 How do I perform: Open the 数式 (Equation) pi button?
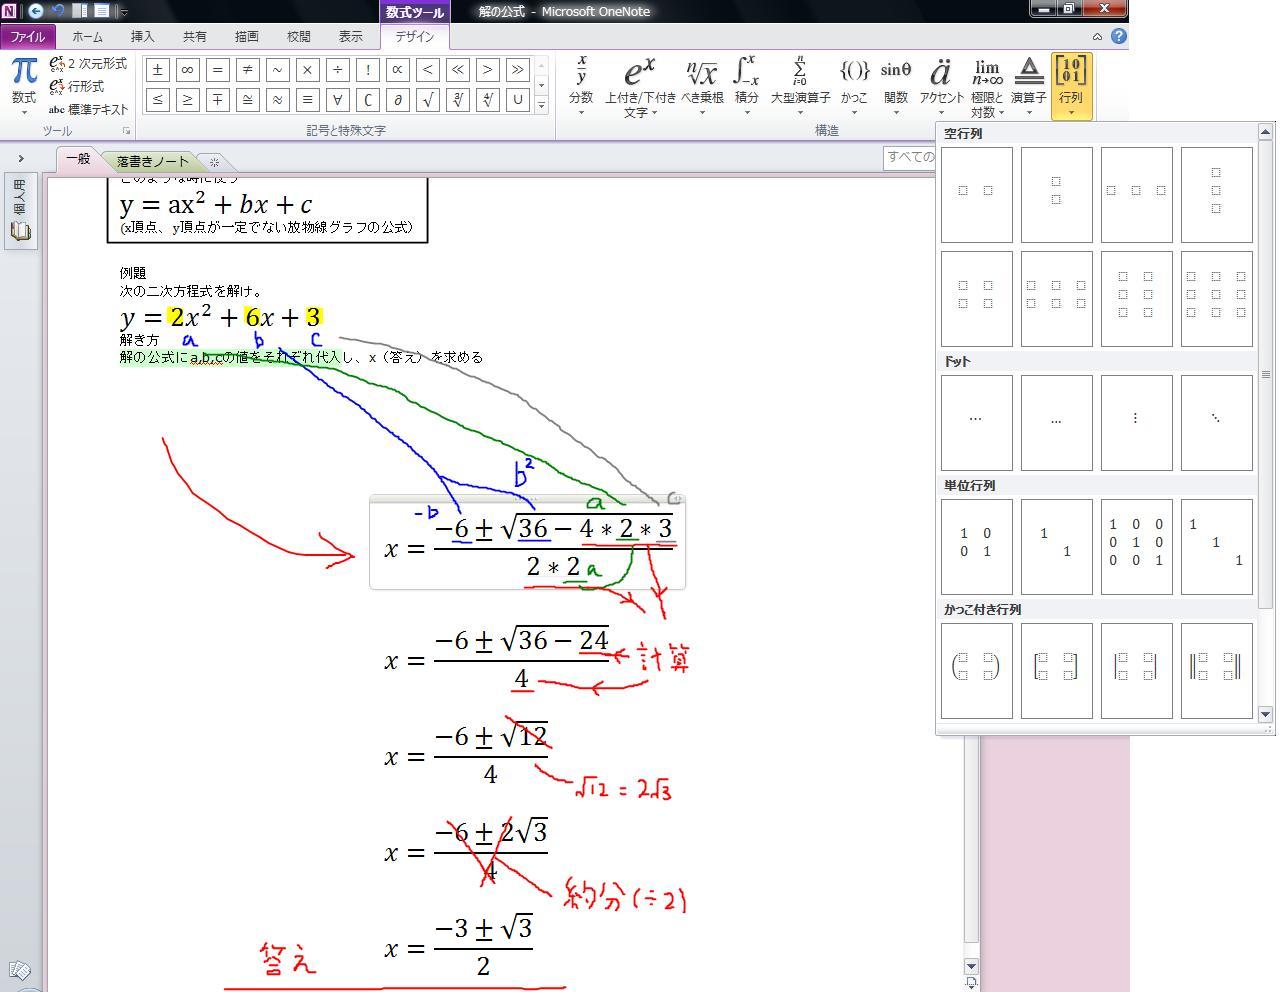click(x=24, y=86)
